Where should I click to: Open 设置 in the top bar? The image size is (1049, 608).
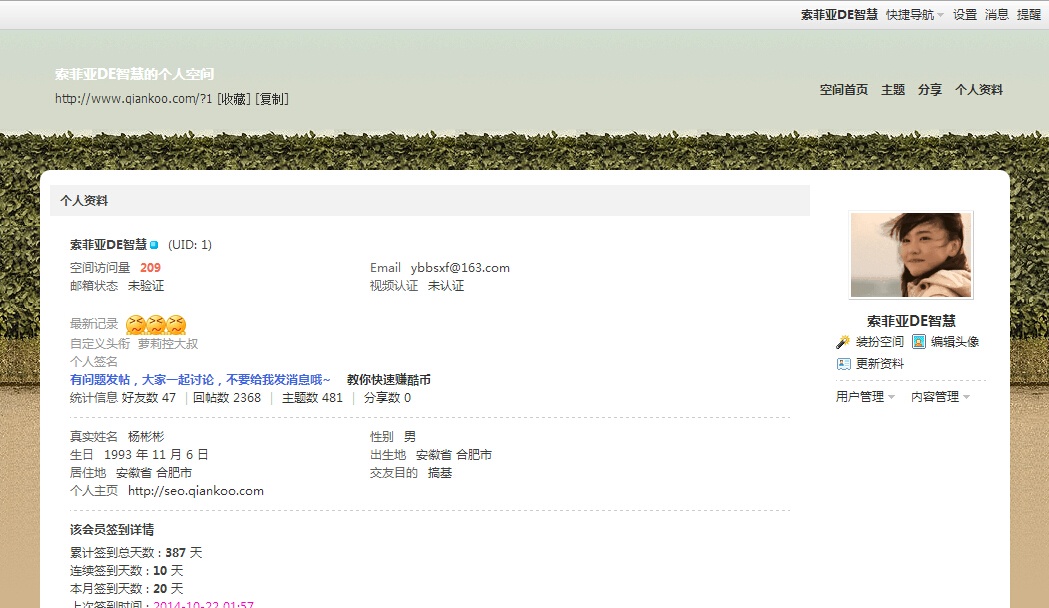[965, 15]
